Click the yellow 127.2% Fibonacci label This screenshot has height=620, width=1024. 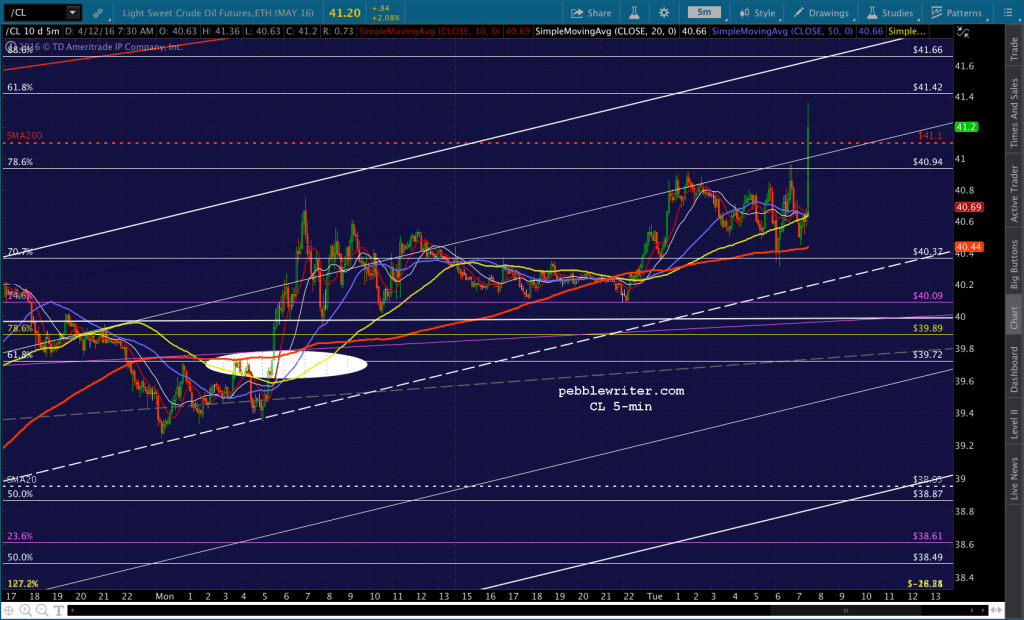[23, 583]
